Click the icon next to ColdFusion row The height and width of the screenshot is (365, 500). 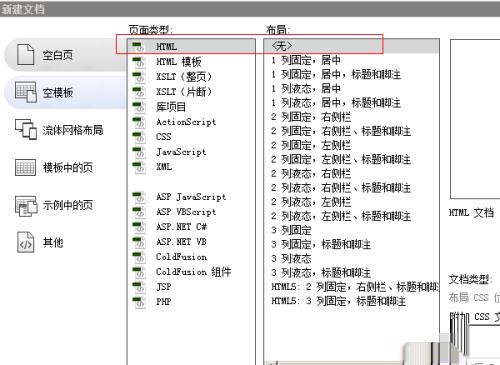tap(139, 257)
